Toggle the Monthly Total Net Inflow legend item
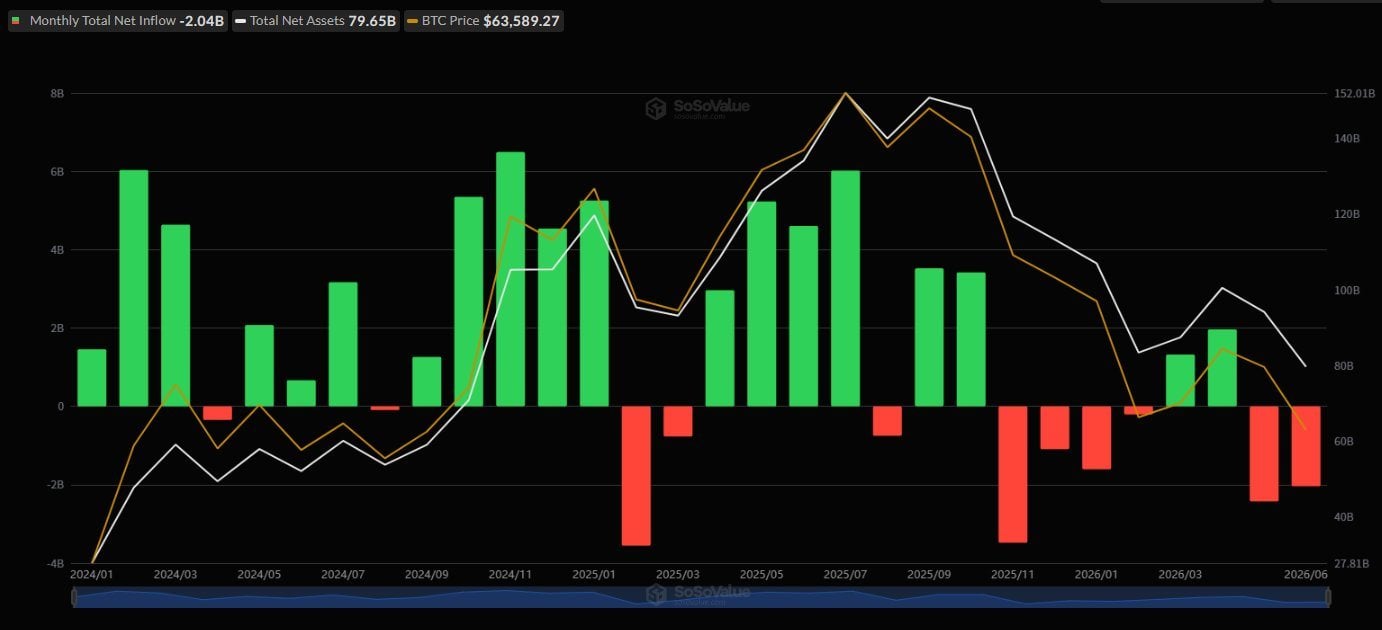The height and width of the screenshot is (630, 1382). point(118,20)
